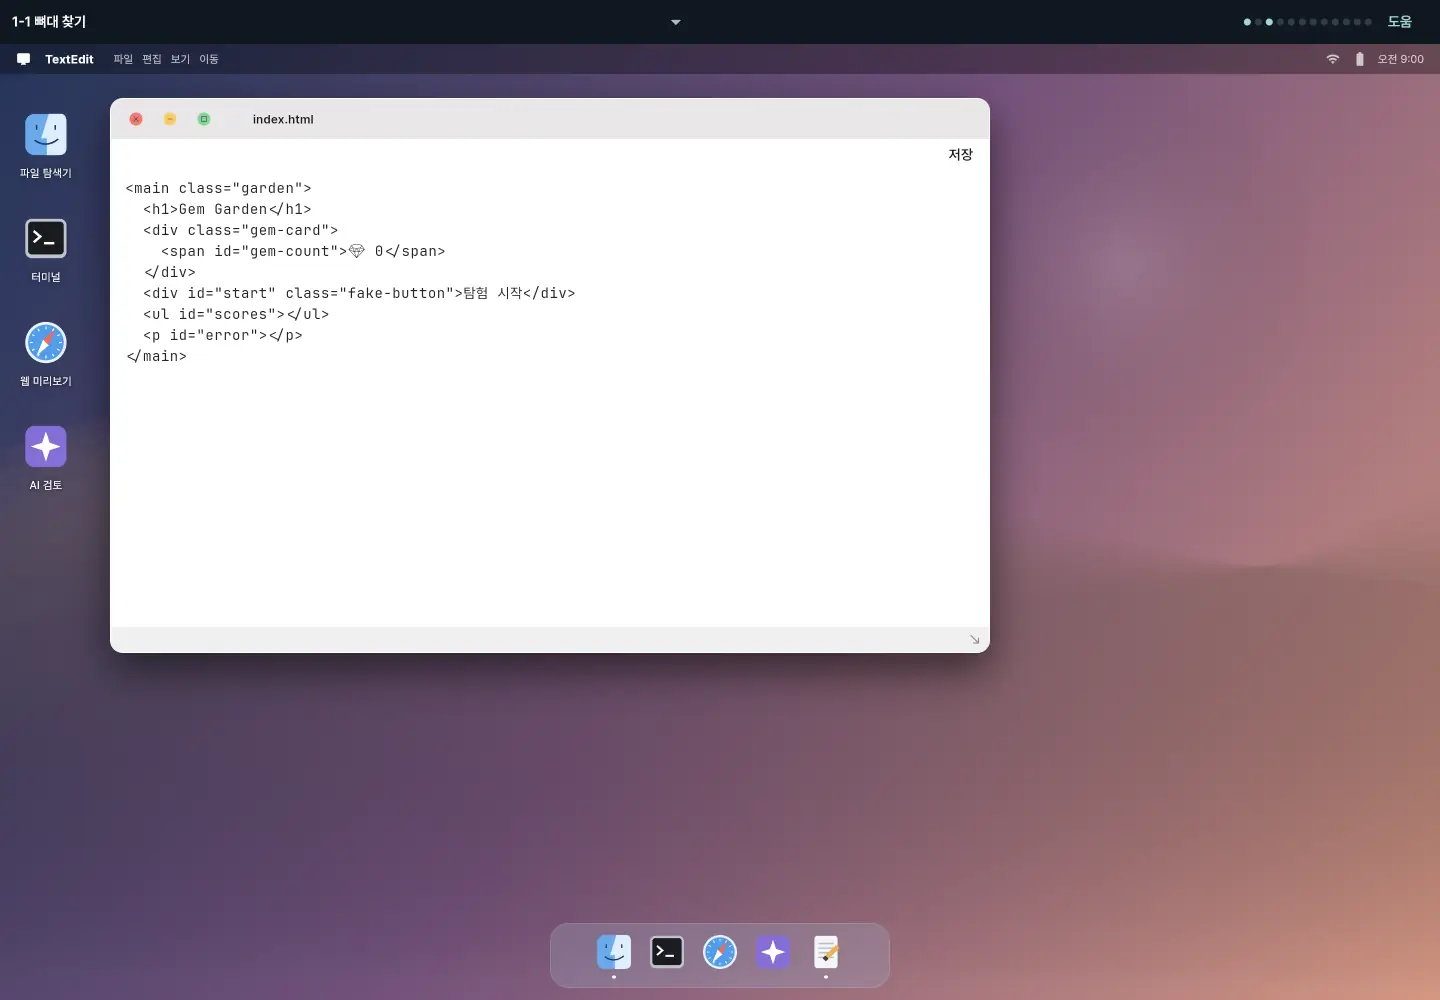Click the battery icon in the menu bar

point(1360,59)
